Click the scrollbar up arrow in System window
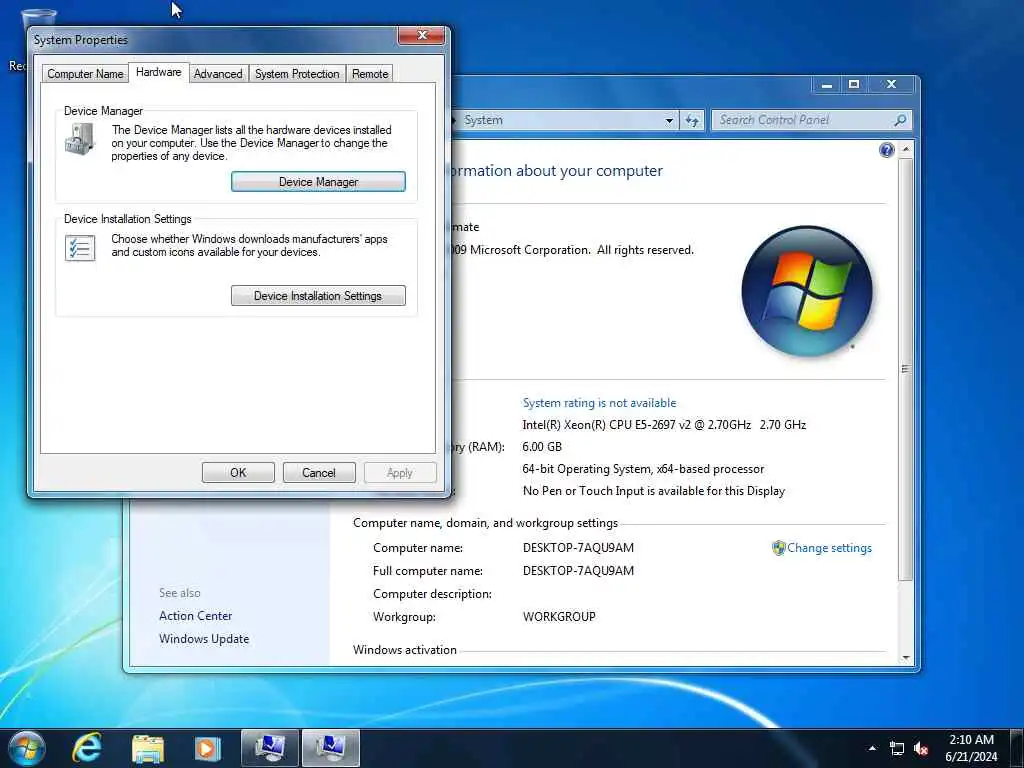 [x=905, y=150]
